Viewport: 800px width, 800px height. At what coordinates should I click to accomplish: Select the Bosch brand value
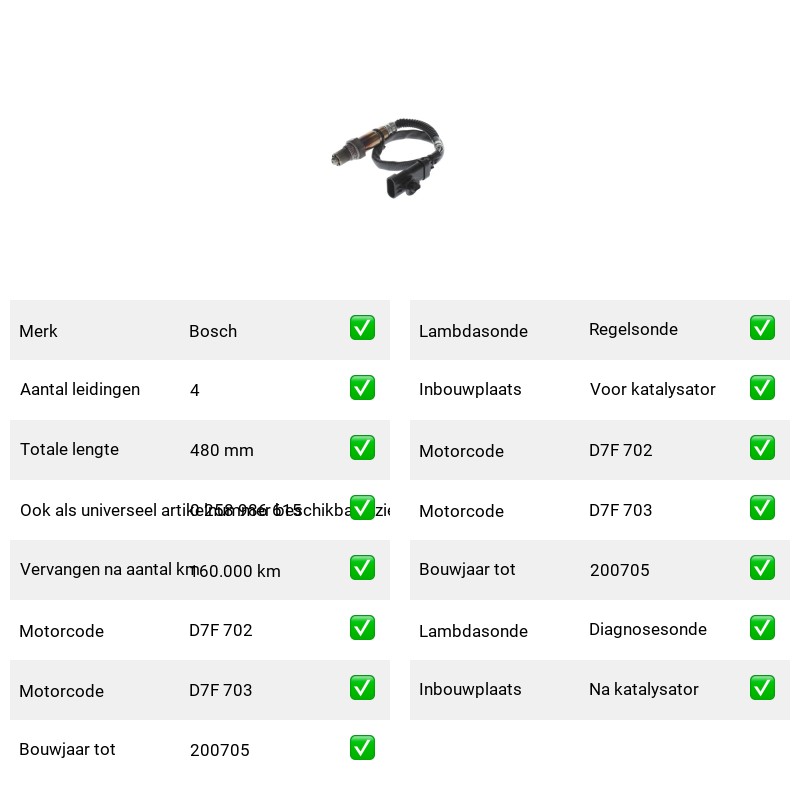click(213, 331)
